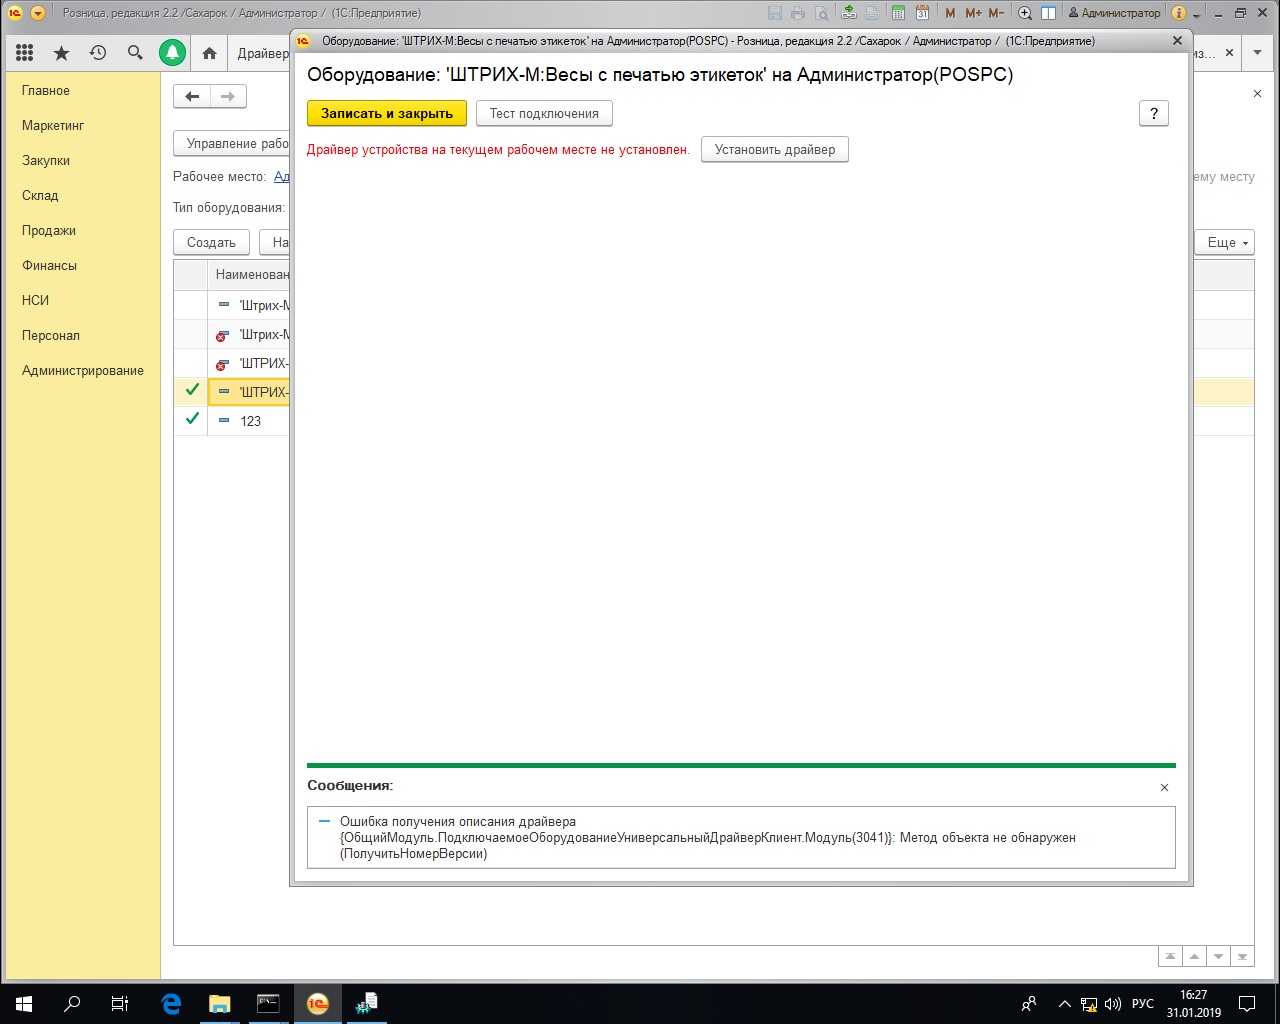
Task: Click the M memory button
Action: [950, 13]
